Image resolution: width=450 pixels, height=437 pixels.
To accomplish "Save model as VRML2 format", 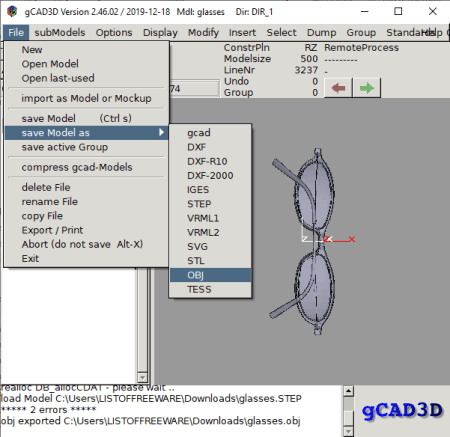I will [210, 233].
